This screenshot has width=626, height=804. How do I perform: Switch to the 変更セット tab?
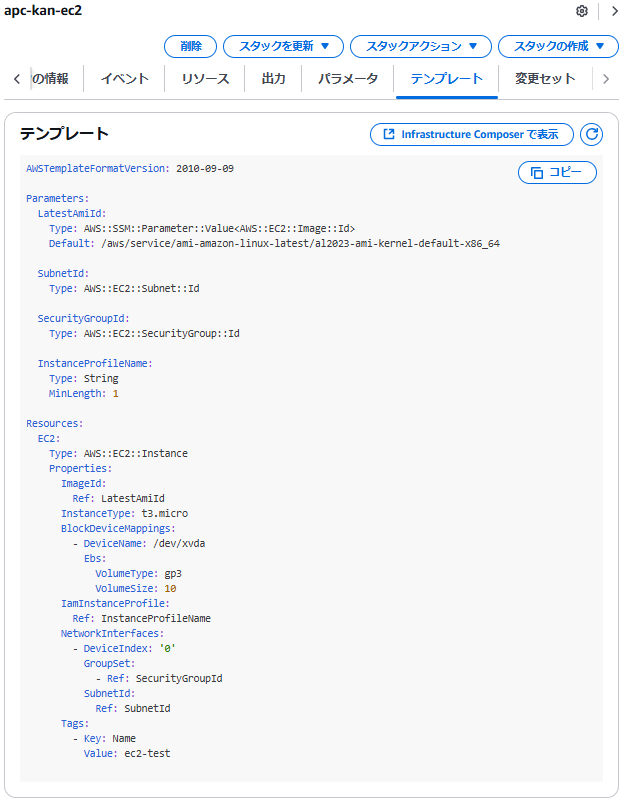pyautogui.click(x=545, y=78)
